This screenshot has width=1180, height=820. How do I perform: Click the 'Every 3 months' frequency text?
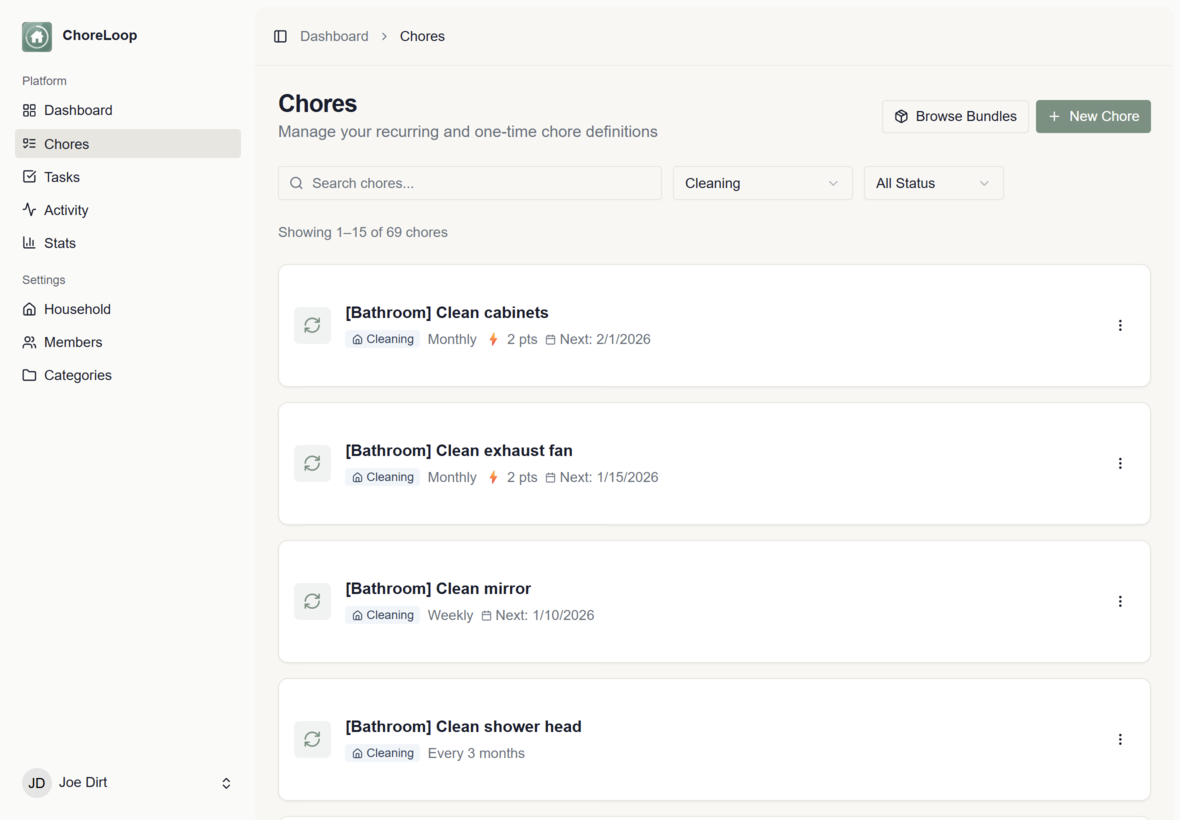click(x=476, y=753)
